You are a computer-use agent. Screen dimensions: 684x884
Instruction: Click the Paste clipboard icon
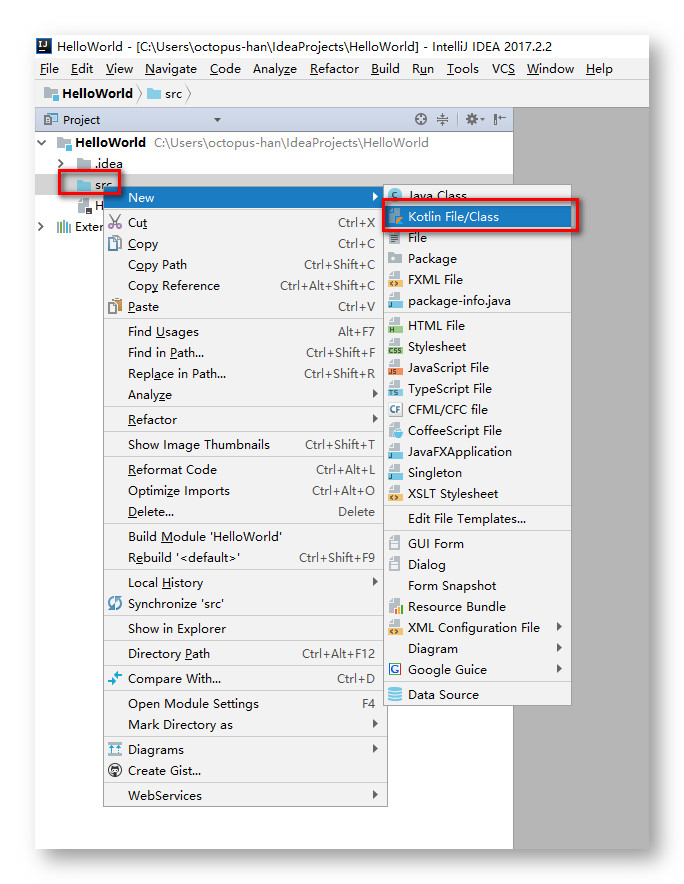115,306
